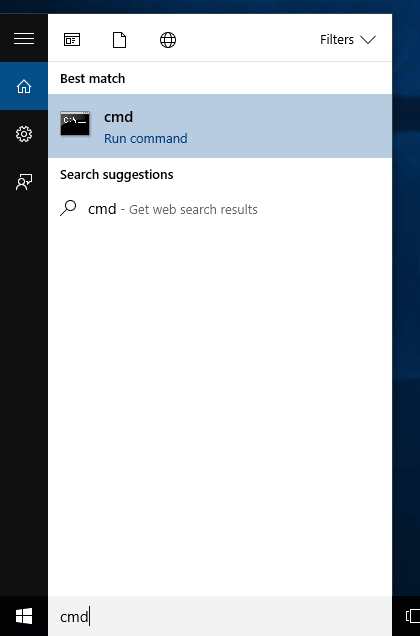Go to Home in the search sidebar
Viewport: 420px width, 636px height.
(x=24, y=86)
